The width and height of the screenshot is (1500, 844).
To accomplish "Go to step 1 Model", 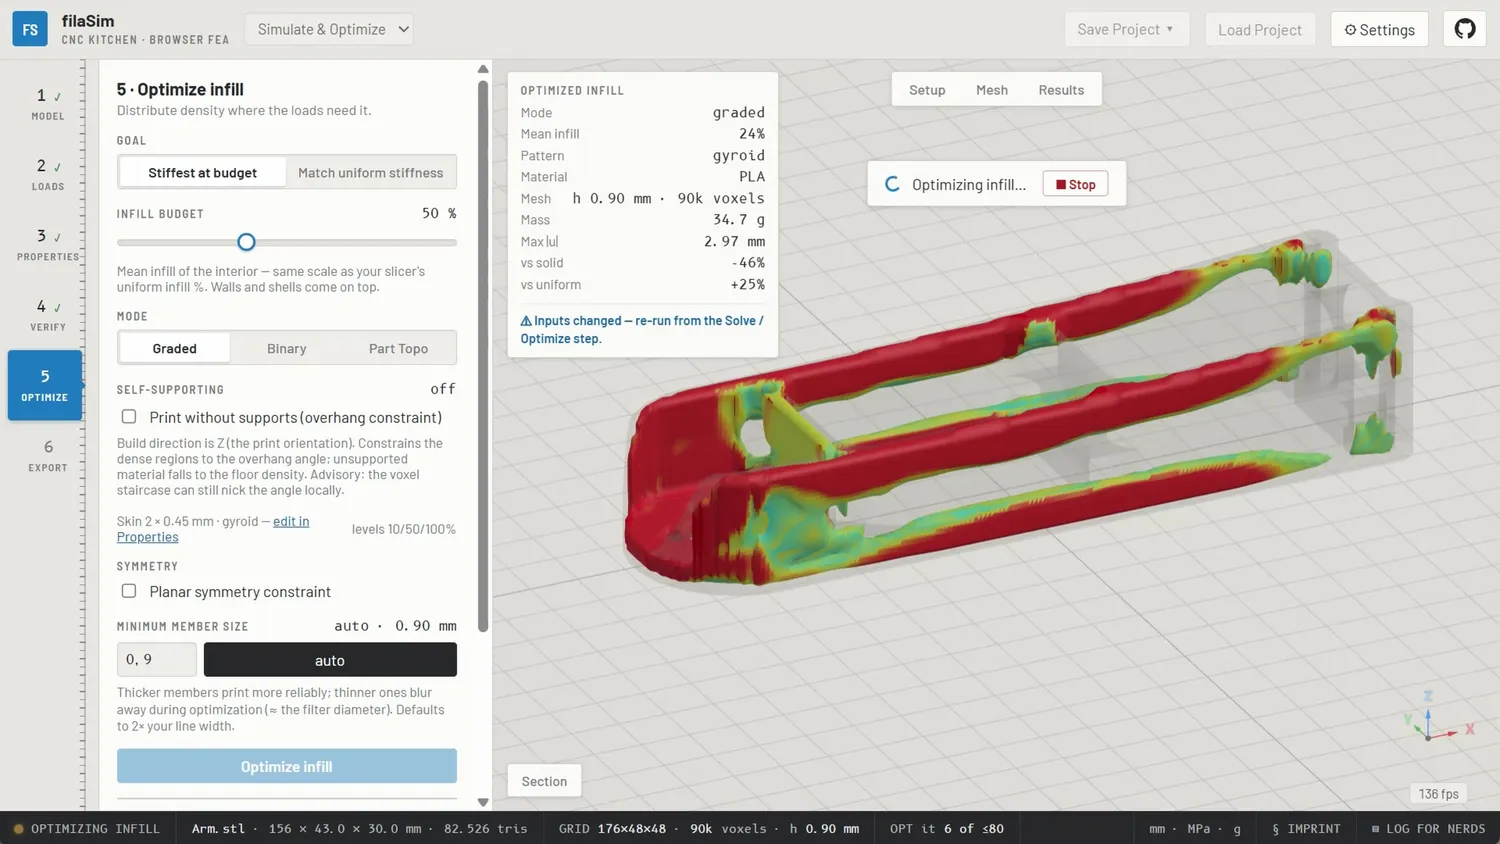I will 47,104.
